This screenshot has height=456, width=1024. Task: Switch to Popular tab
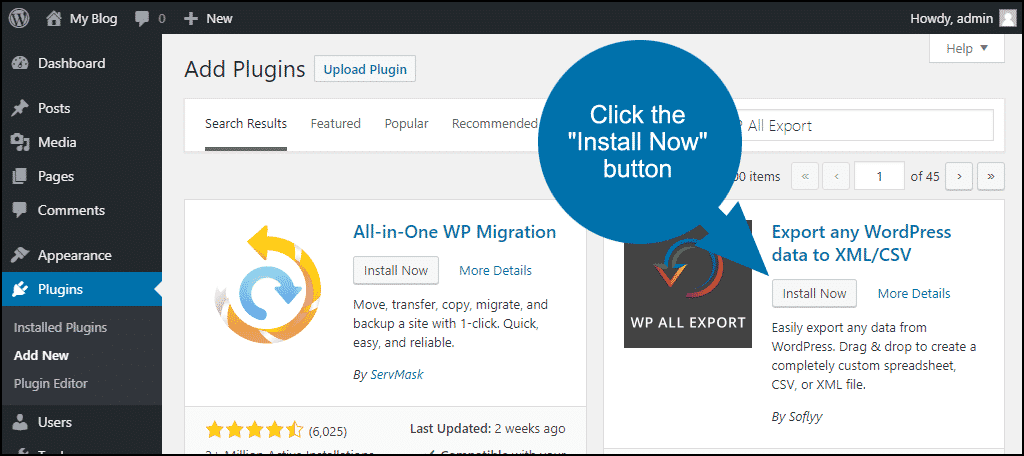tap(406, 123)
